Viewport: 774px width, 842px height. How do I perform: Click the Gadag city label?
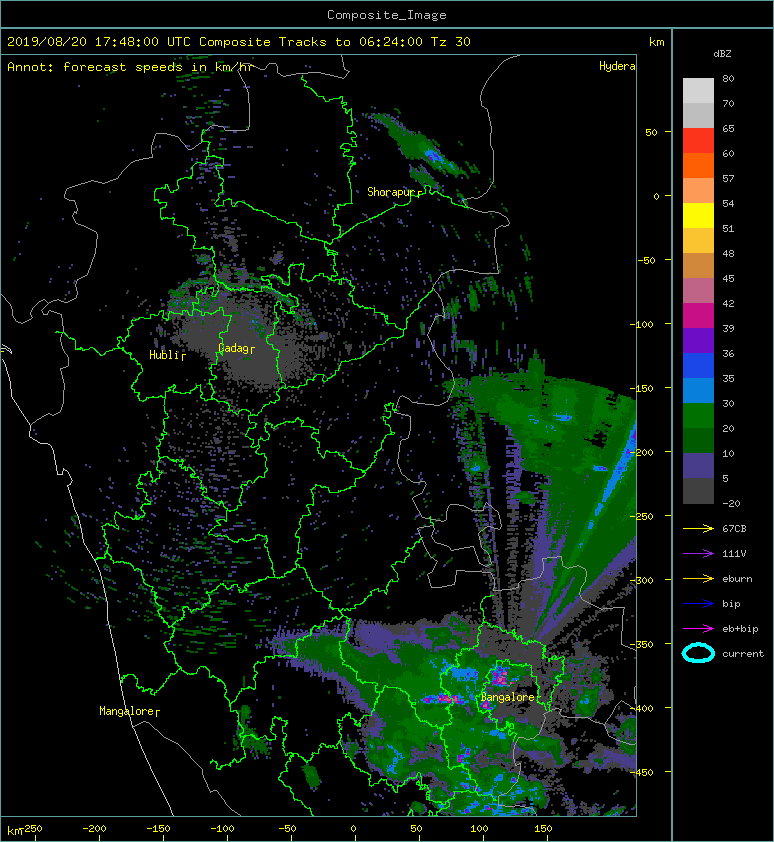pyautogui.click(x=234, y=349)
